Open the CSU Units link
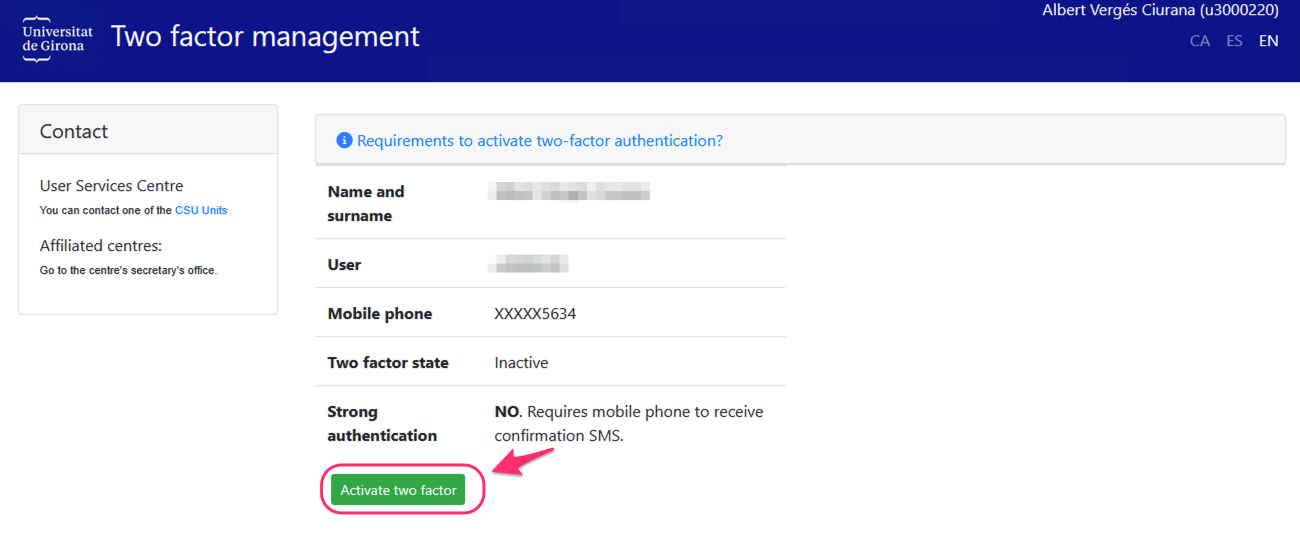The width and height of the screenshot is (1300, 536). [x=201, y=210]
